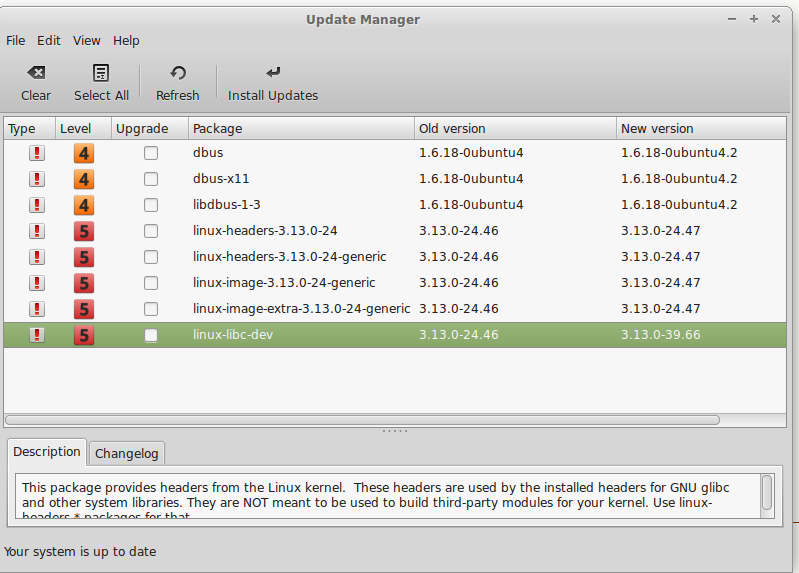This screenshot has height=573, width=799.
Task: Toggle the upgrade checkbox for linux-libc-dev
Action: [x=151, y=335]
